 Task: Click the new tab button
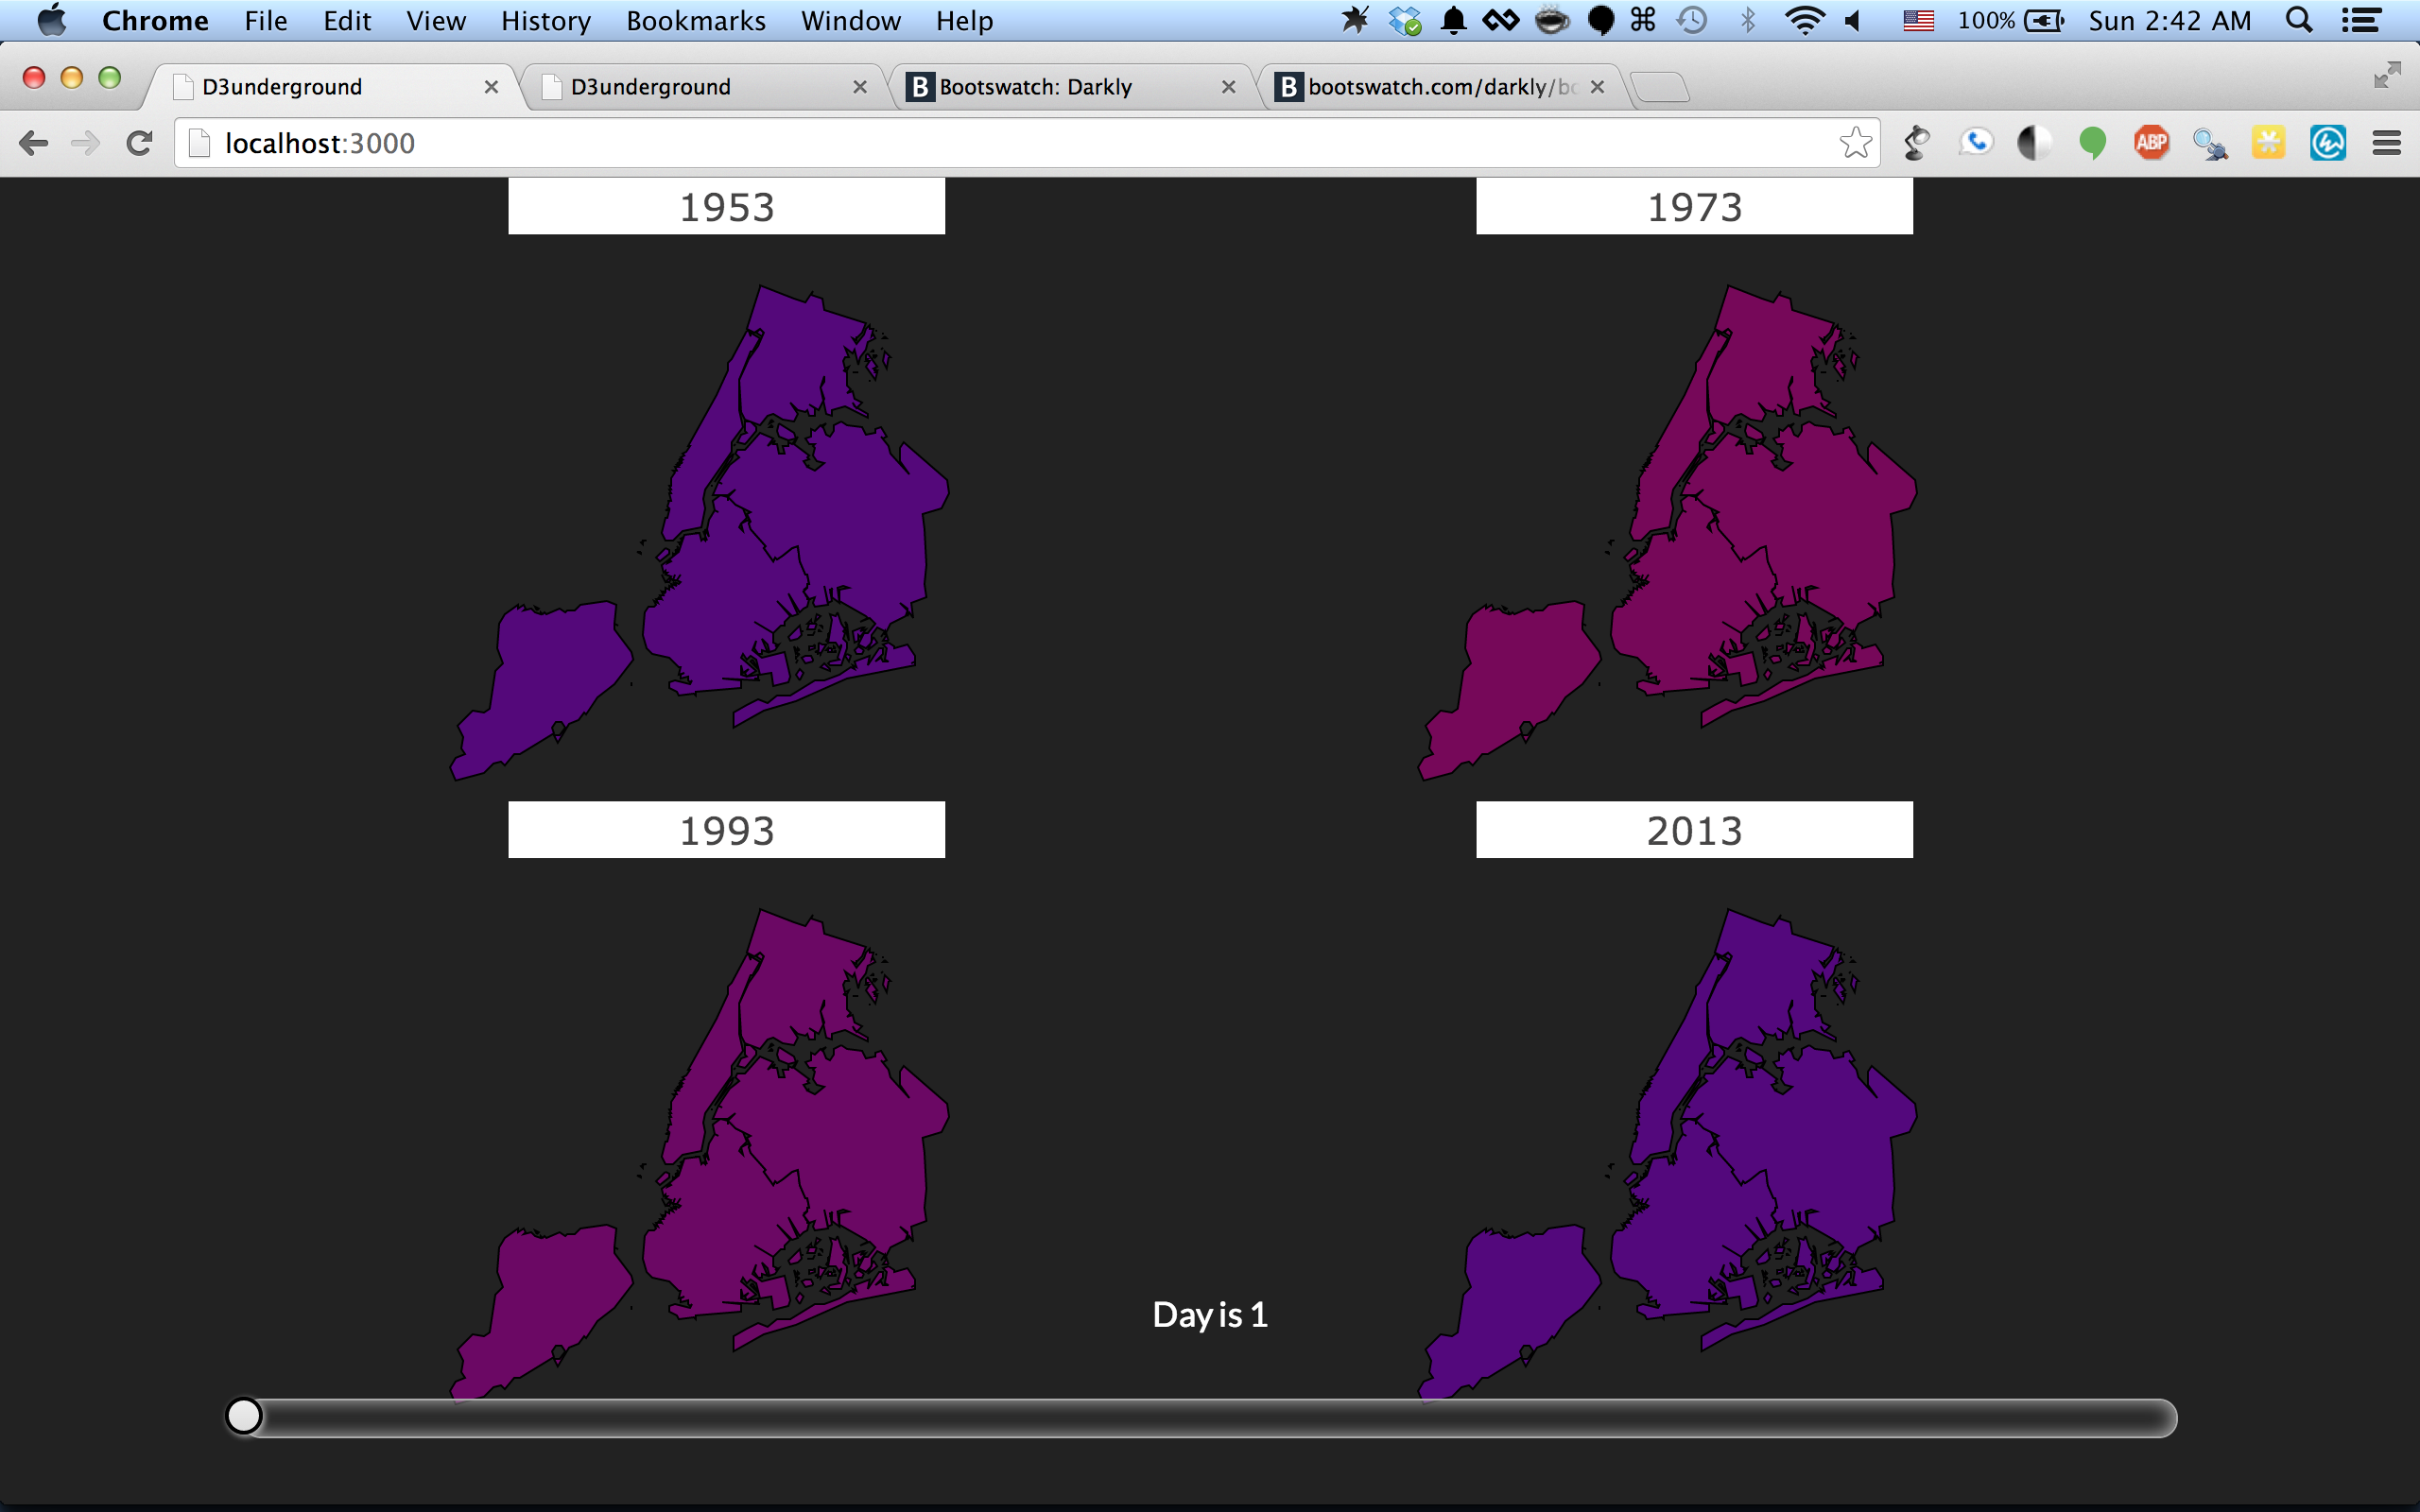click(x=1661, y=88)
